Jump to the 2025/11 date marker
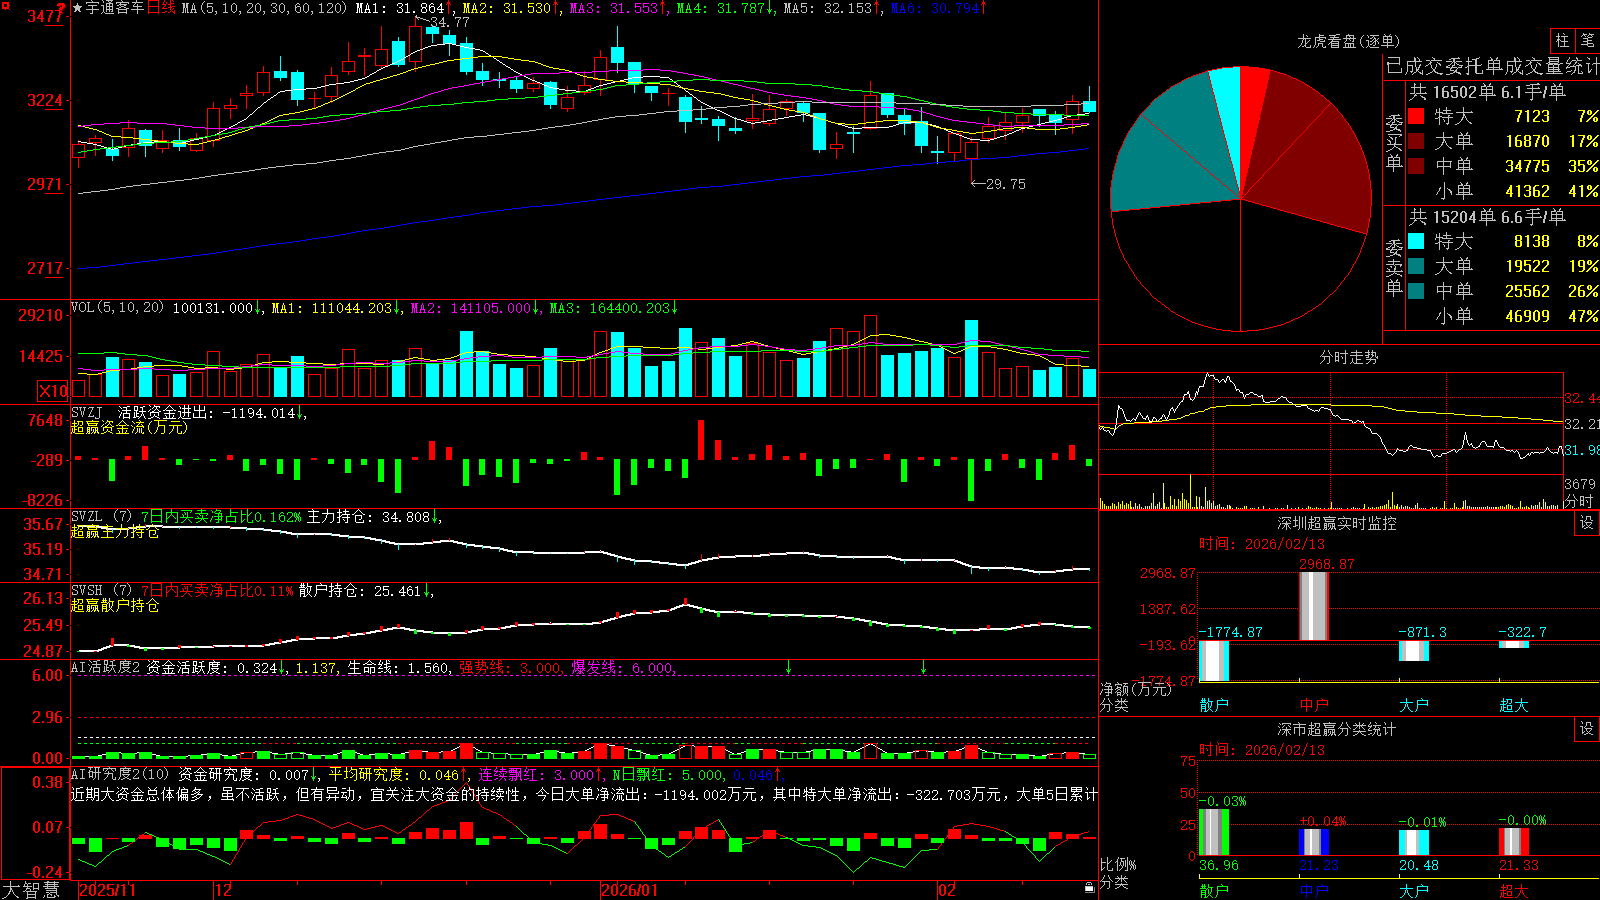The width and height of the screenshot is (1600, 900). click(x=107, y=890)
